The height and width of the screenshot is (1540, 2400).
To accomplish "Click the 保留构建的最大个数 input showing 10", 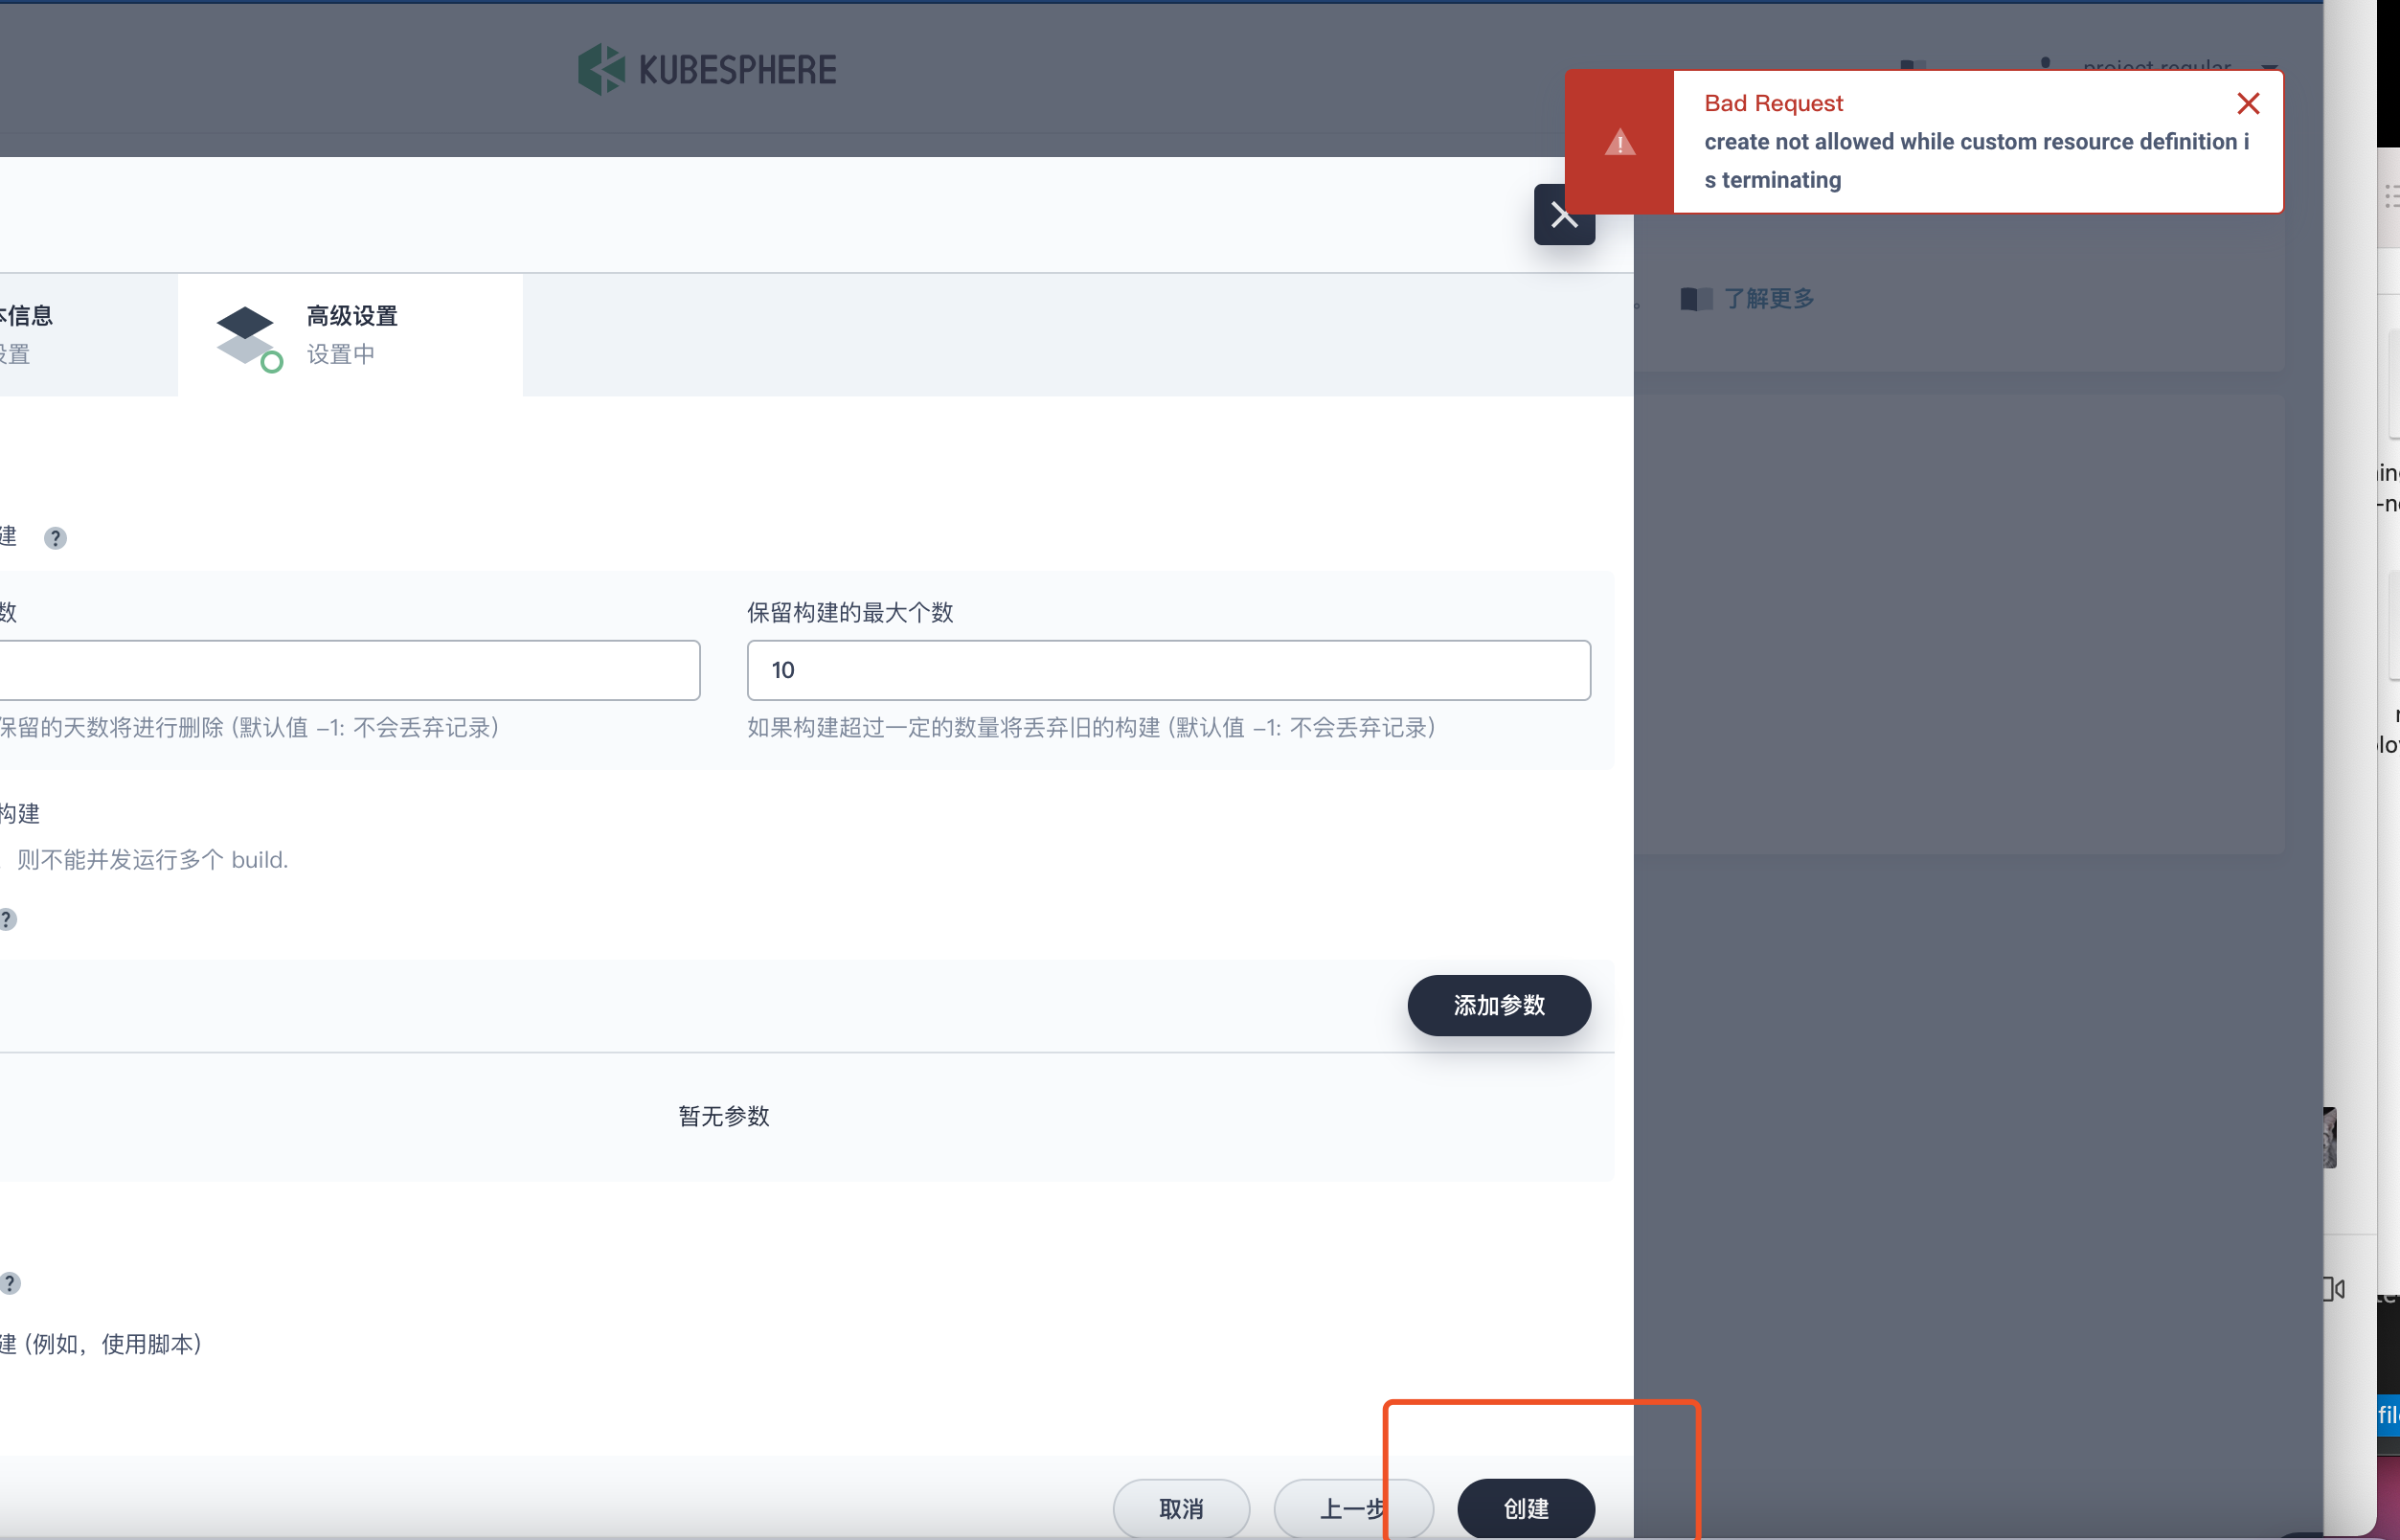I will tap(1167, 670).
